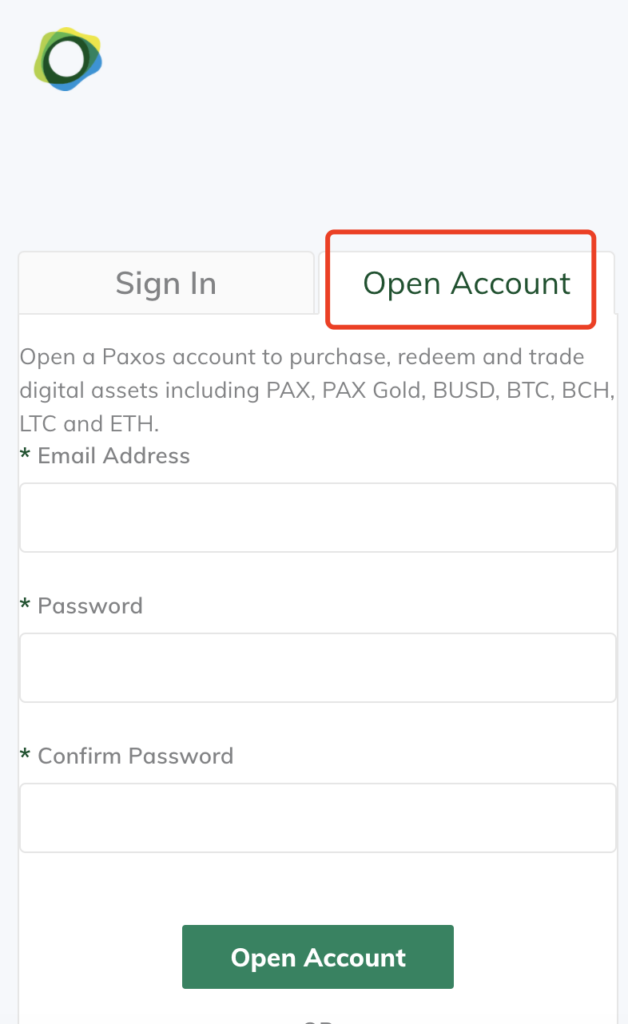Click the "Open a Paxos account" description line
The height and width of the screenshot is (1024, 628).
click(302, 357)
